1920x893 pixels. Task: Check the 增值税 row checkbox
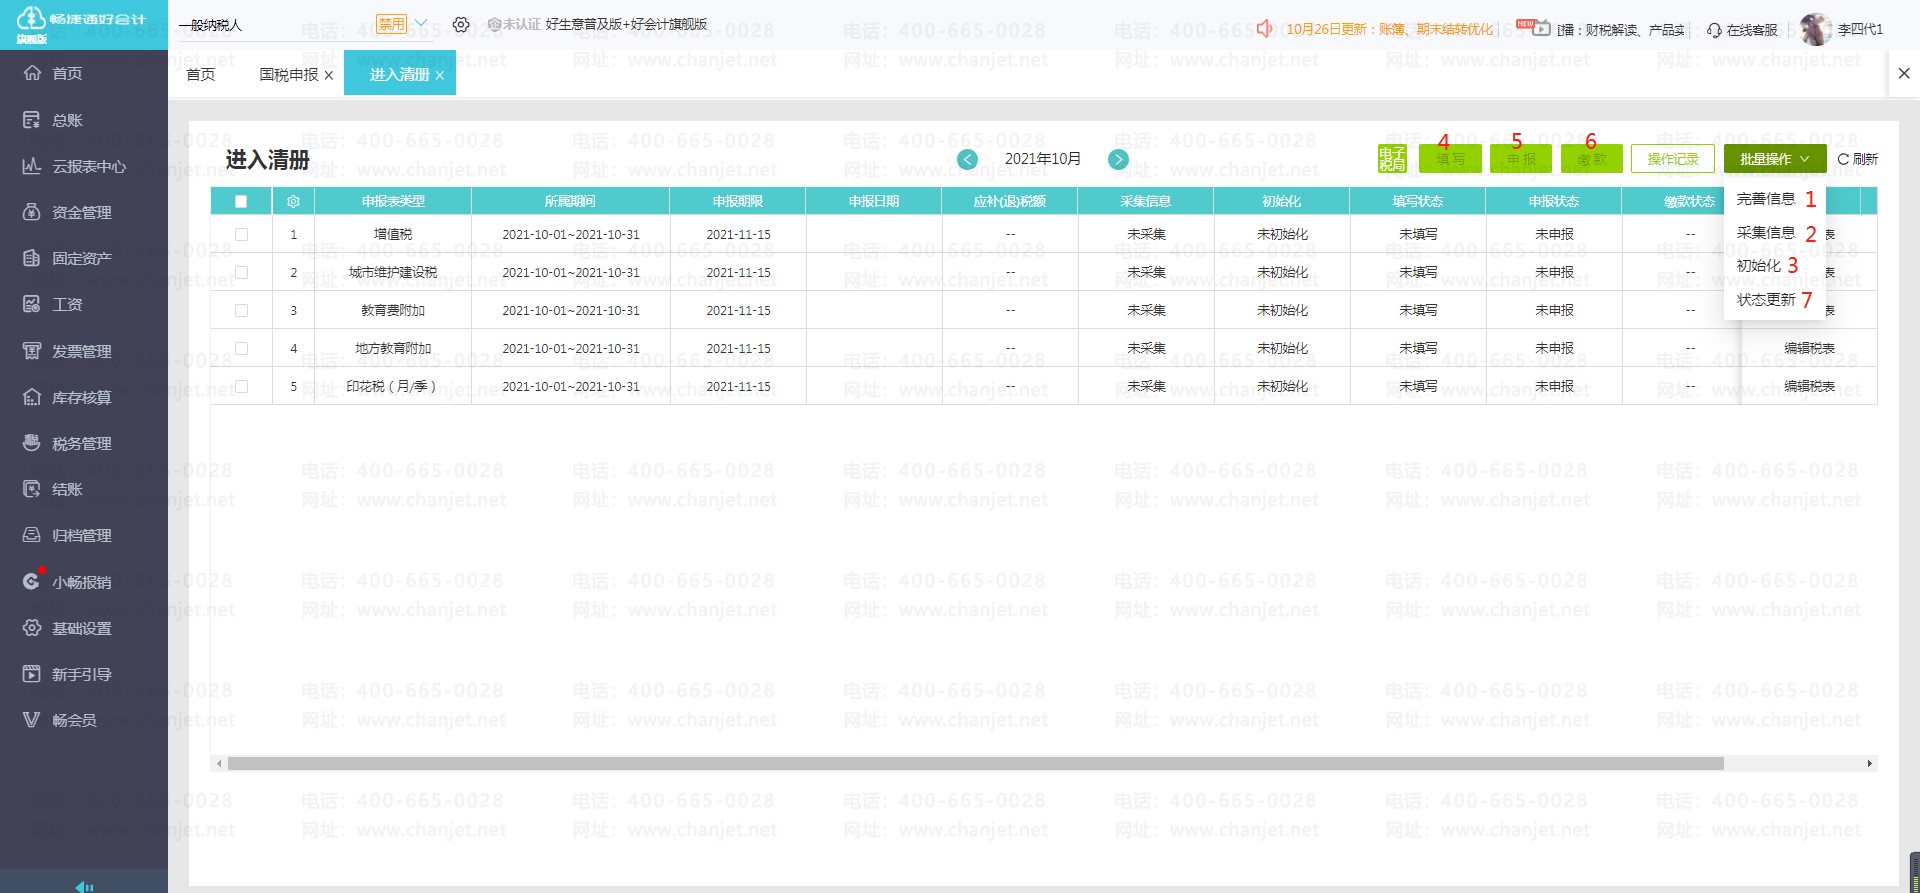pos(241,234)
